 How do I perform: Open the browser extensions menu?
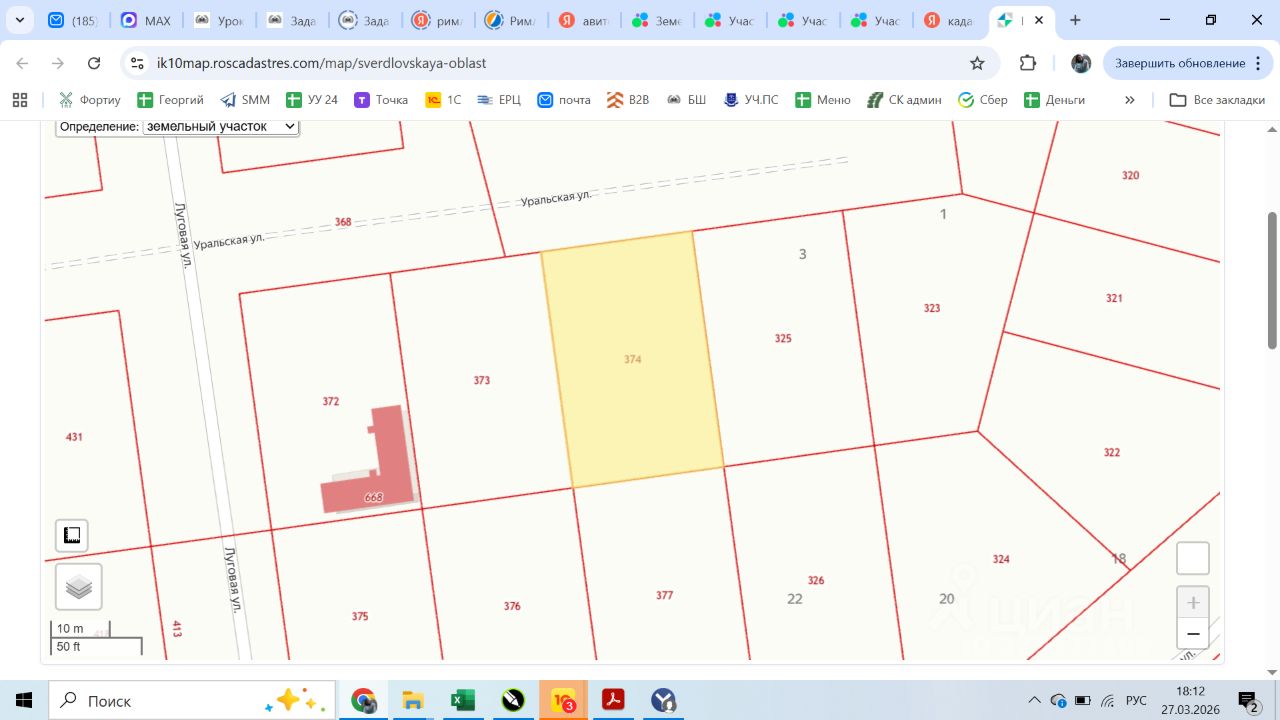coord(1028,63)
